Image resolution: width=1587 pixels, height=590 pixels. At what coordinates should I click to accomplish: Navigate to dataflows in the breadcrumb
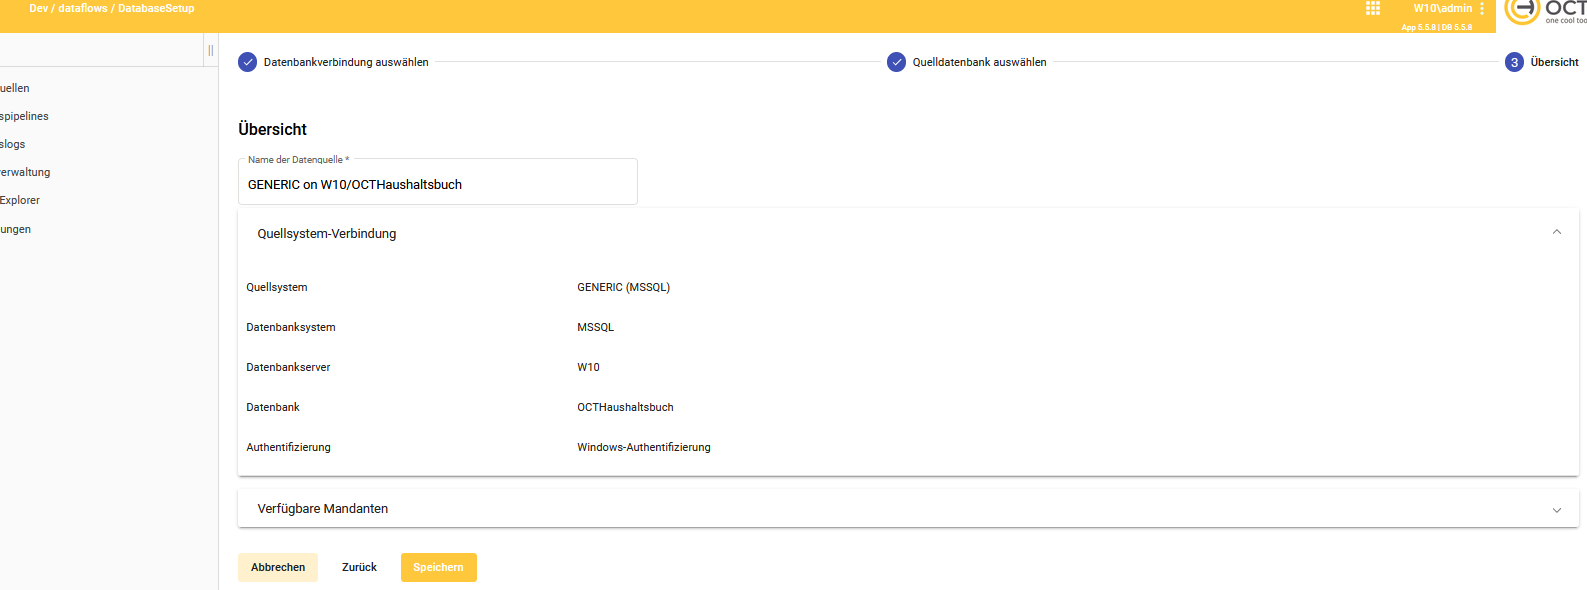coord(82,8)
